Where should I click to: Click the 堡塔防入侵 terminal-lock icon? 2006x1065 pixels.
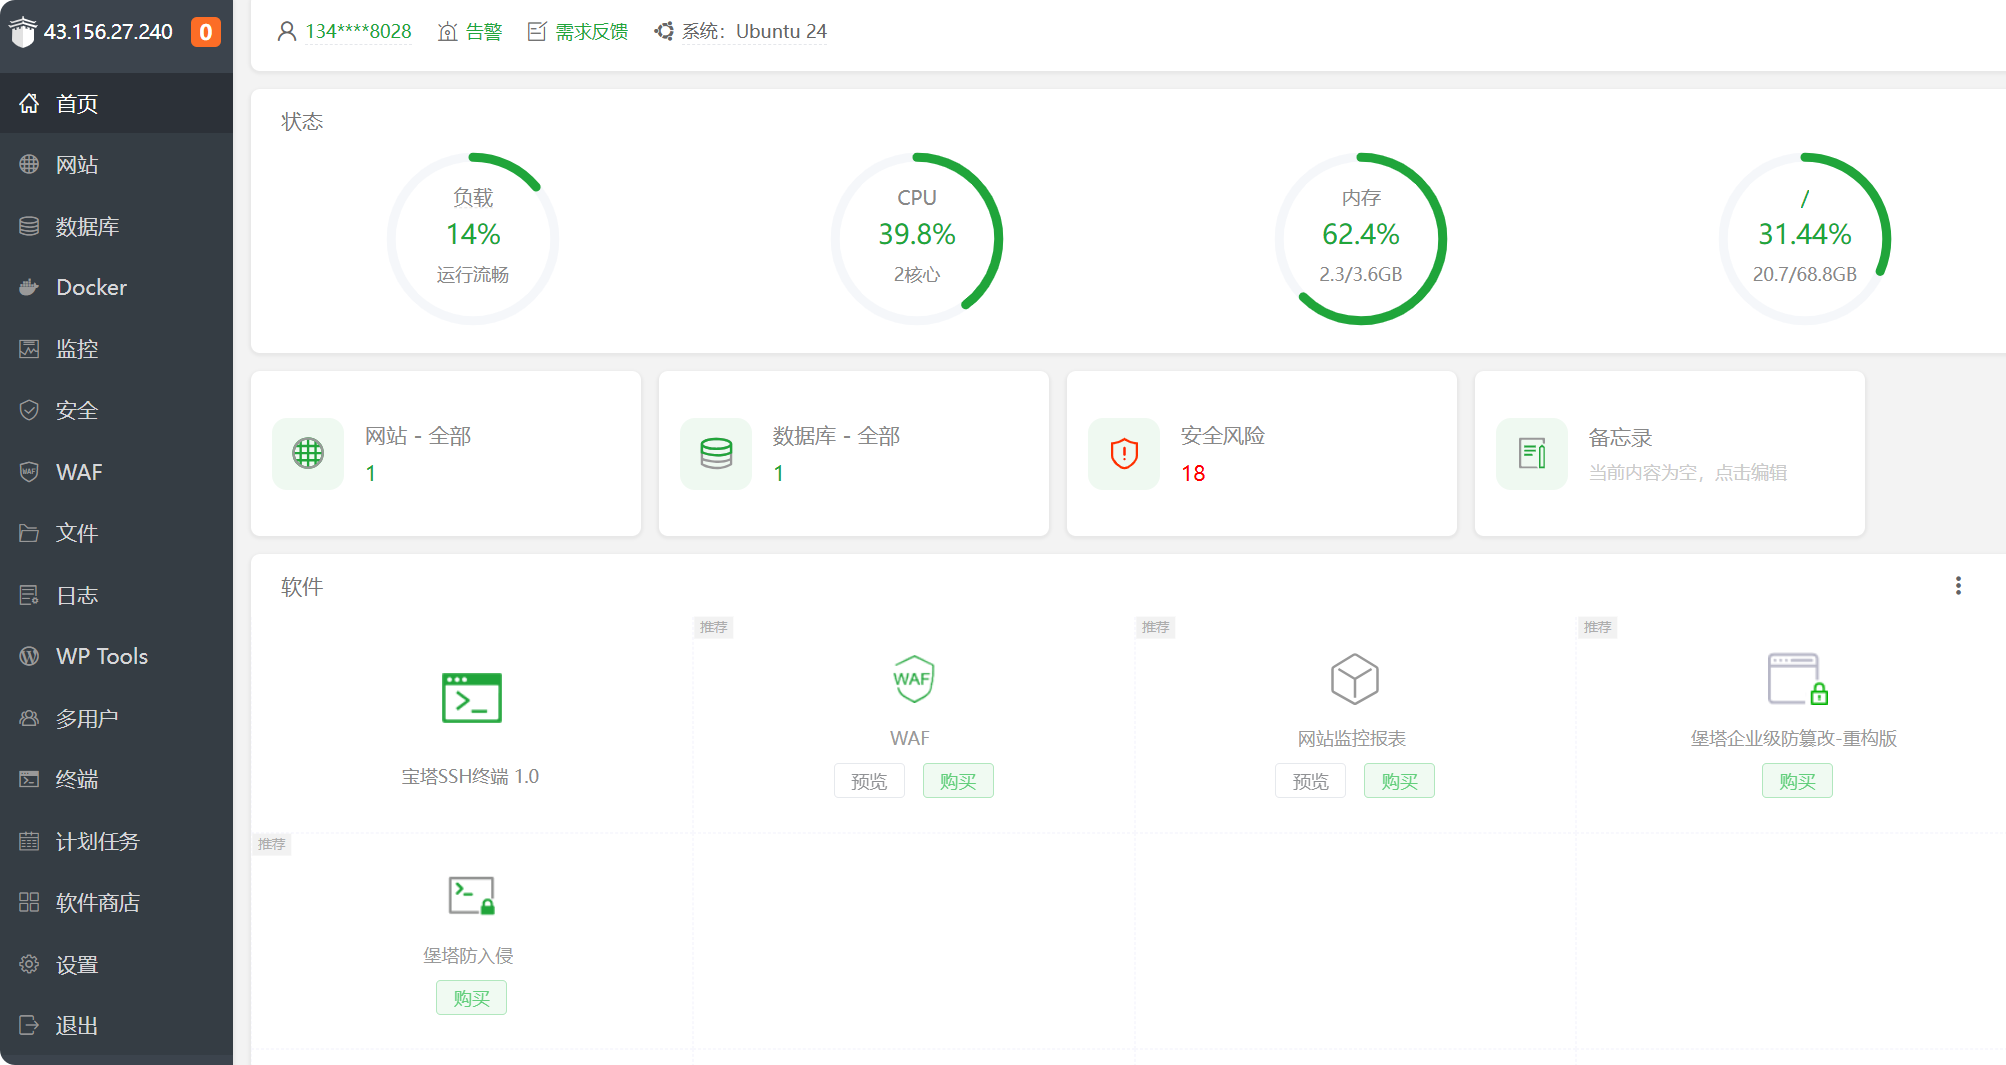point(471,895)
